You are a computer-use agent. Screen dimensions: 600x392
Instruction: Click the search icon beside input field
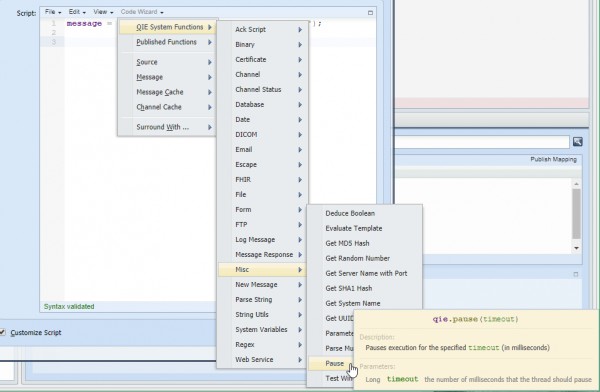[x=577, y=142]
